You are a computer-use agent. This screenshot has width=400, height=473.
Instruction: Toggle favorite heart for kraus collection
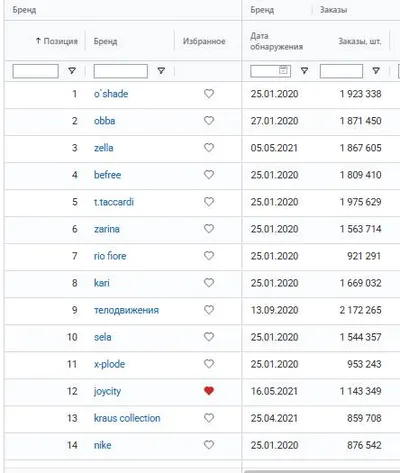(209, 418)
